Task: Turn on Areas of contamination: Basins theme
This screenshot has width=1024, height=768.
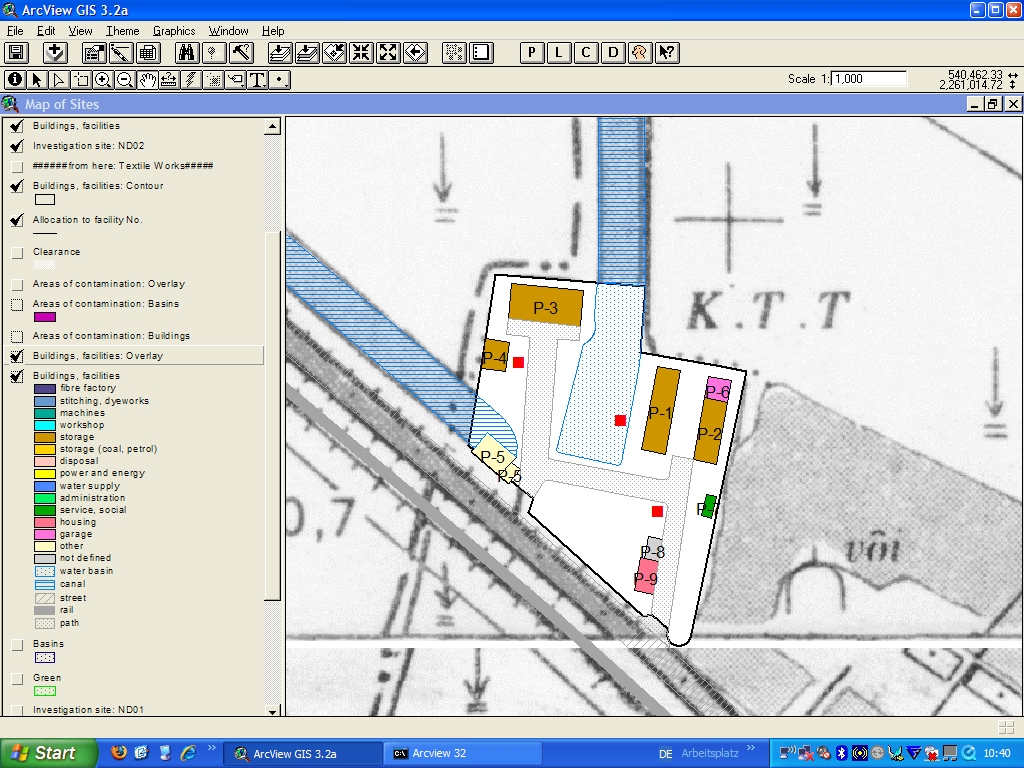Action: pos(16,304)
